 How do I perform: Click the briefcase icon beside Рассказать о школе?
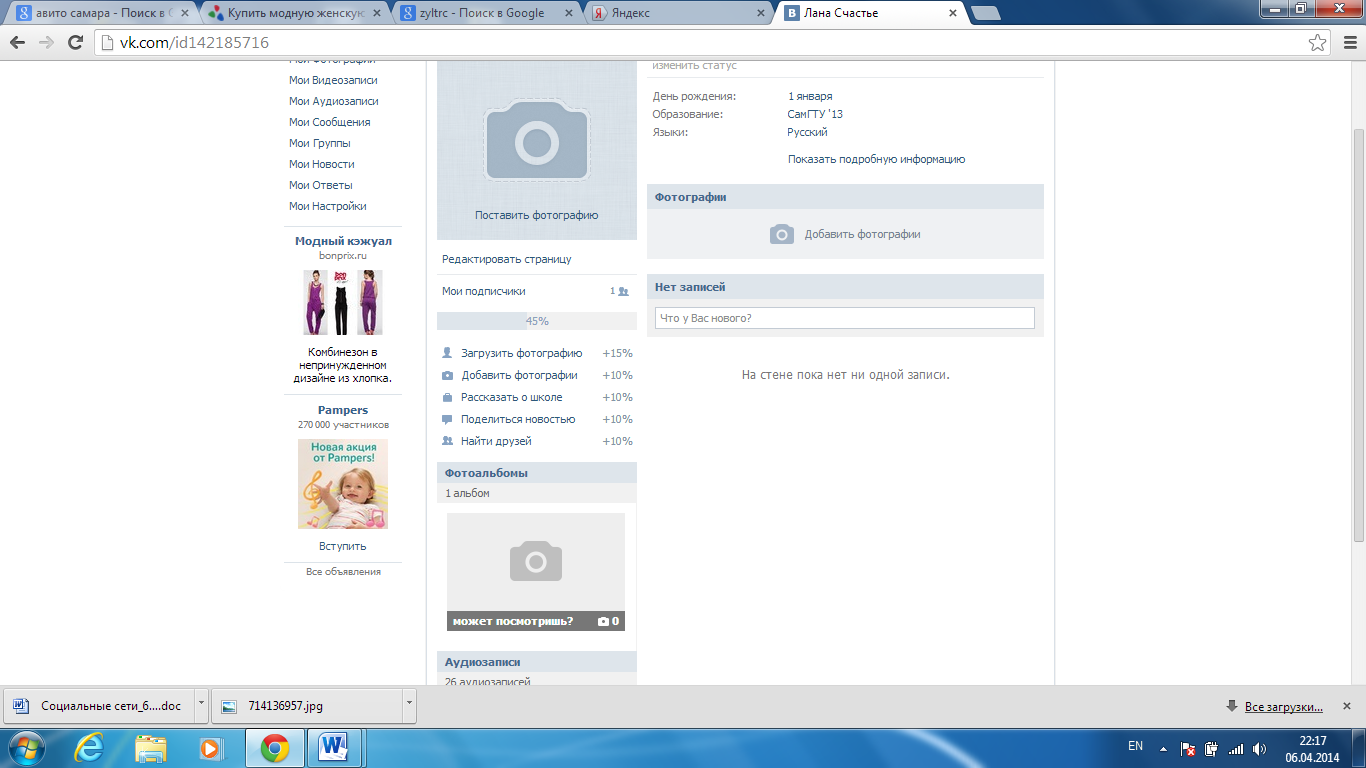[x=447, y=398]
